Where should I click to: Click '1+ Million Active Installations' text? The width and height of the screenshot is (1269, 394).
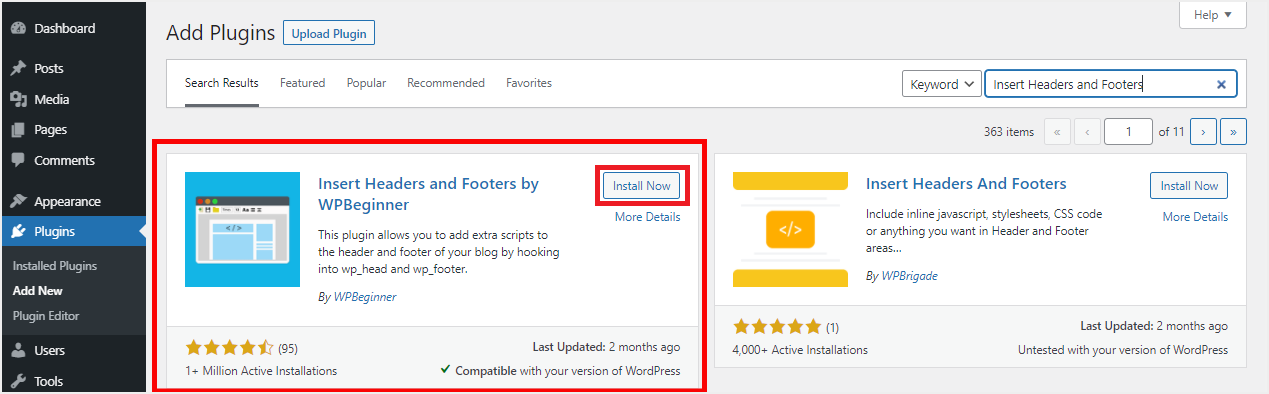point(261,371)
